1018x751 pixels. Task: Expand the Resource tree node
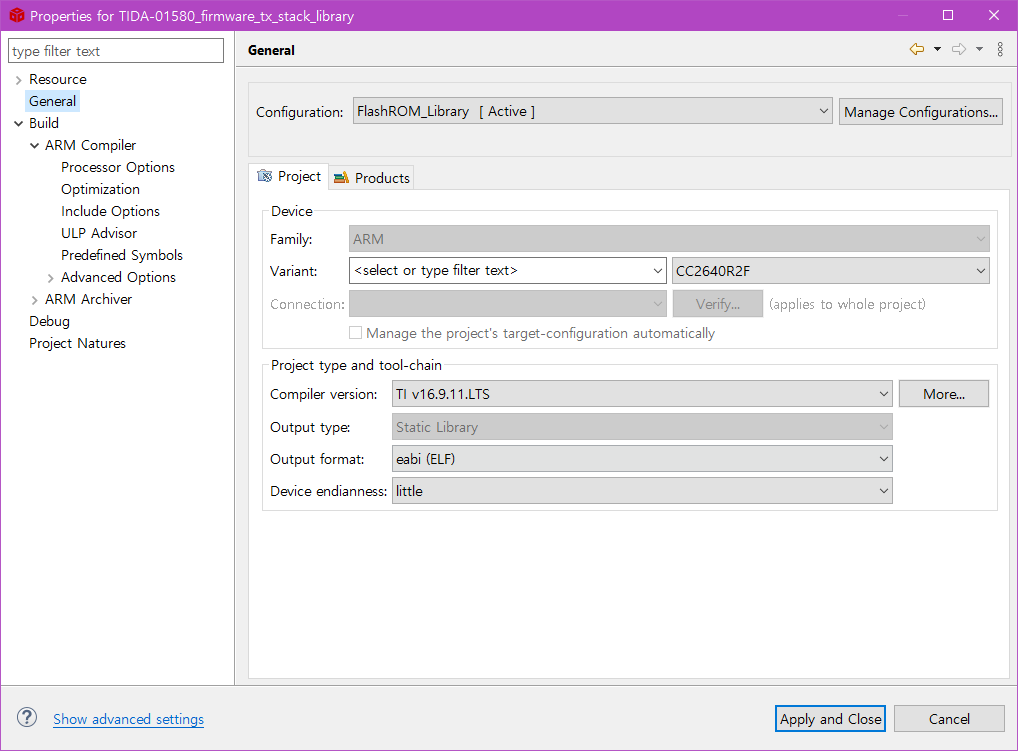(x=18, y=80)
